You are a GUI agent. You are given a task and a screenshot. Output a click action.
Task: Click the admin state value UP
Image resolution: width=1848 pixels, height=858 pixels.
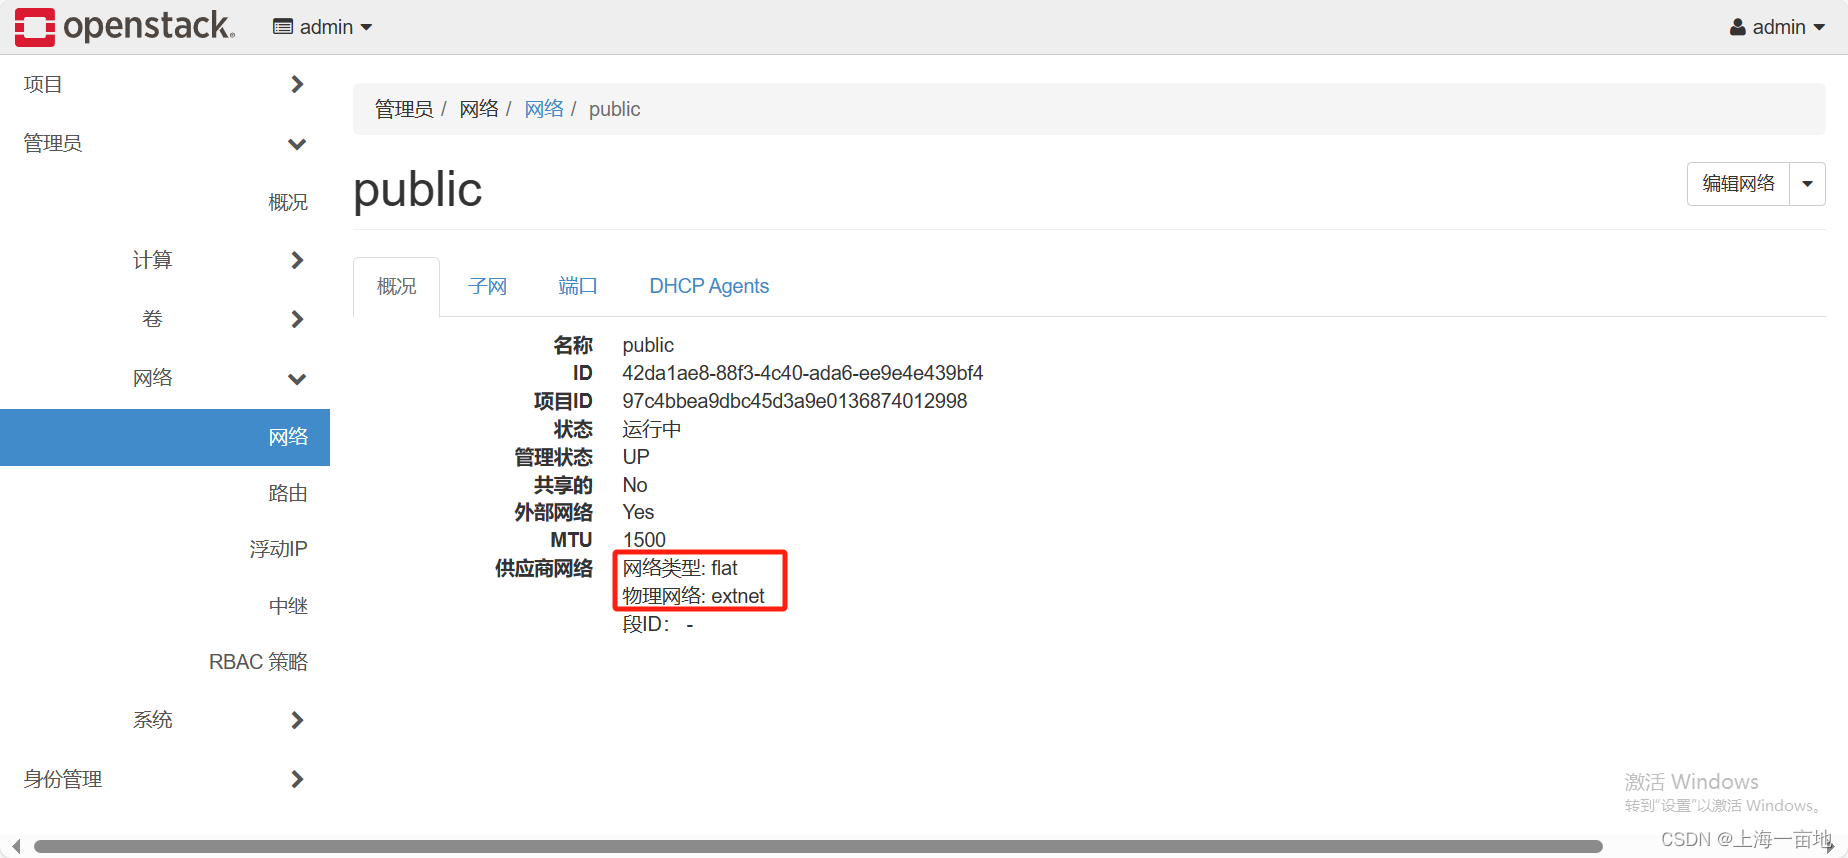[636, 457]
